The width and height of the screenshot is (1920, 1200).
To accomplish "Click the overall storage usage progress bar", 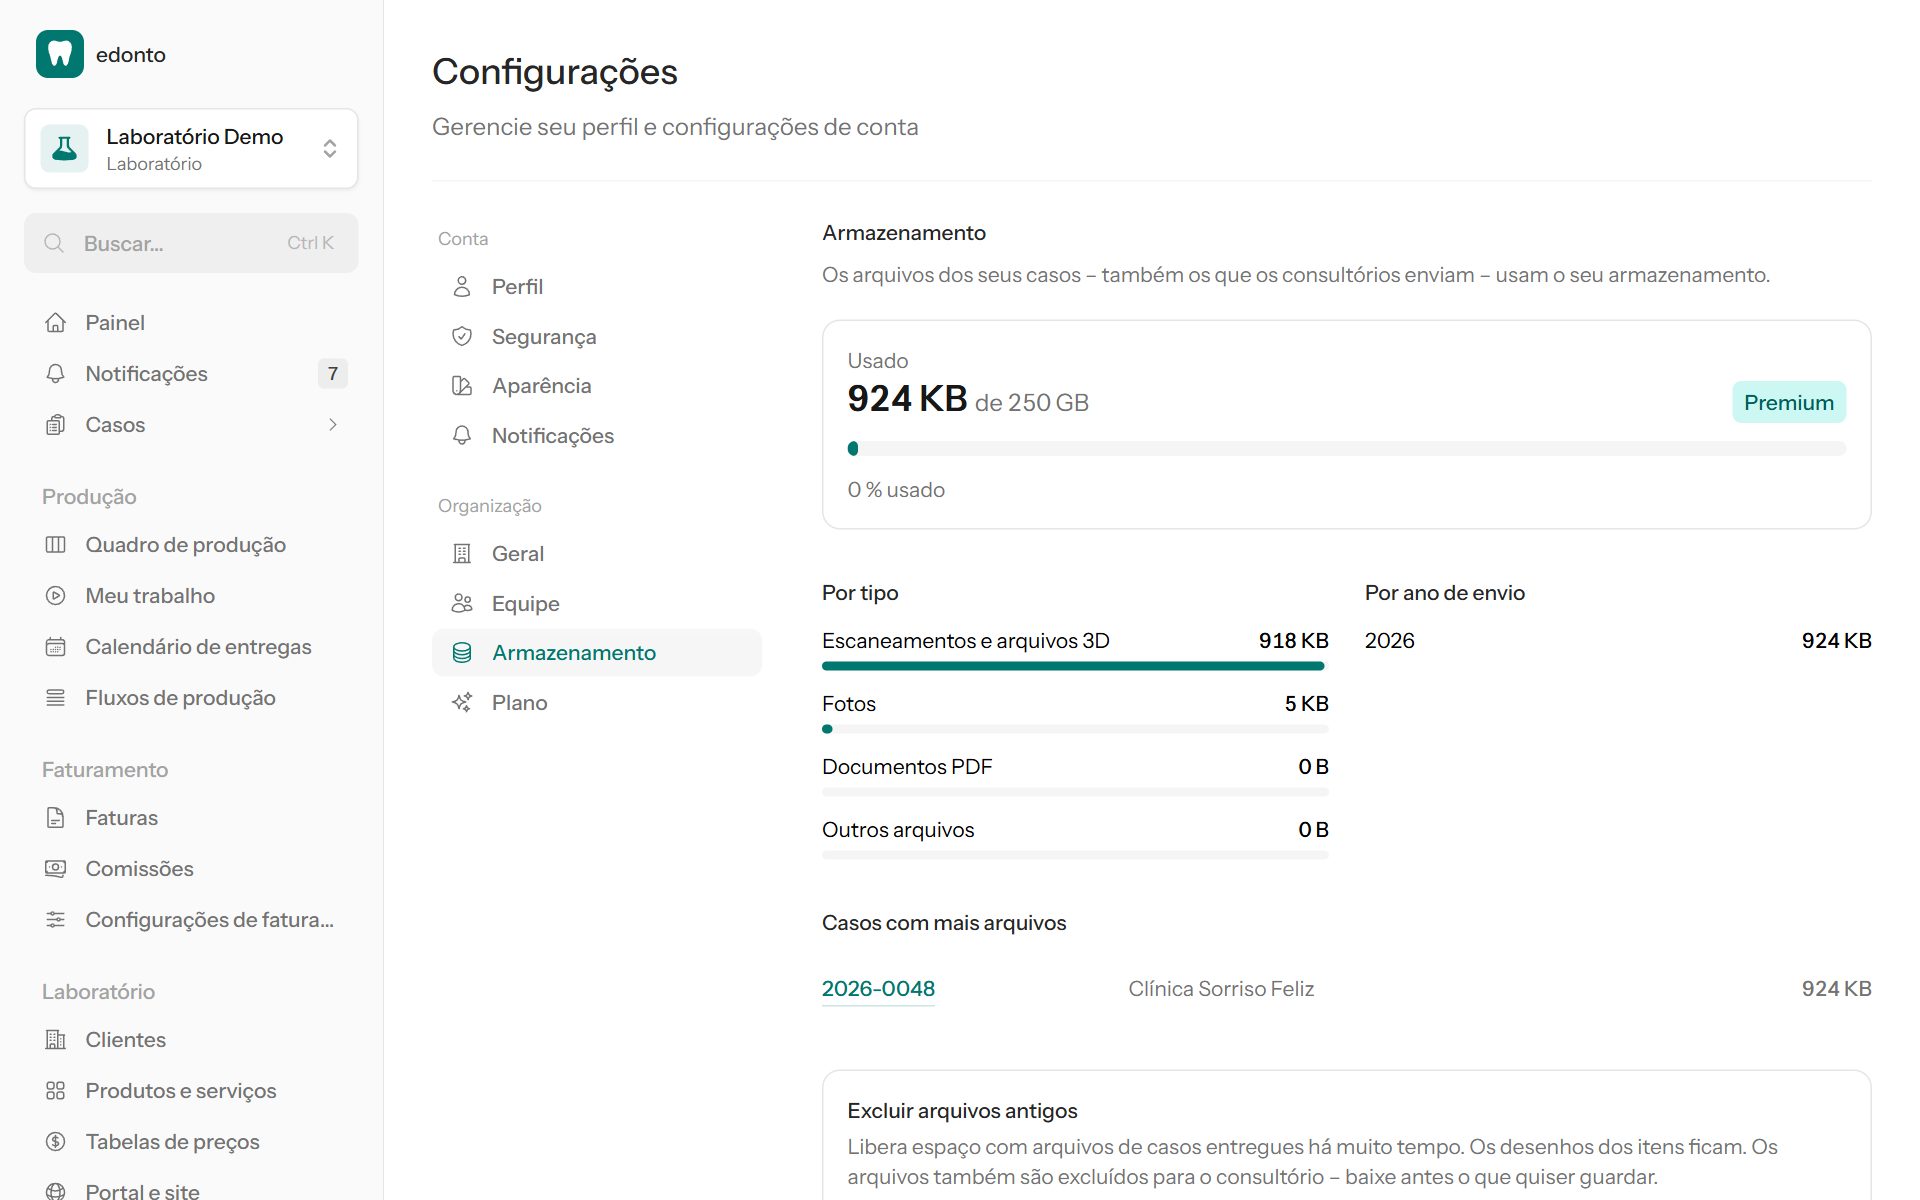I will [1346, 449].
